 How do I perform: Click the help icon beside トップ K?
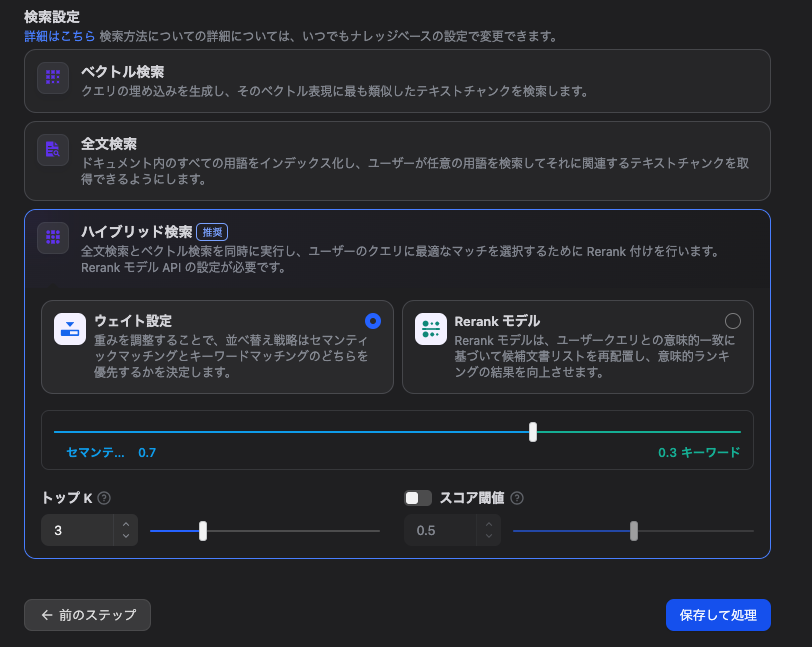pos(104,498)
